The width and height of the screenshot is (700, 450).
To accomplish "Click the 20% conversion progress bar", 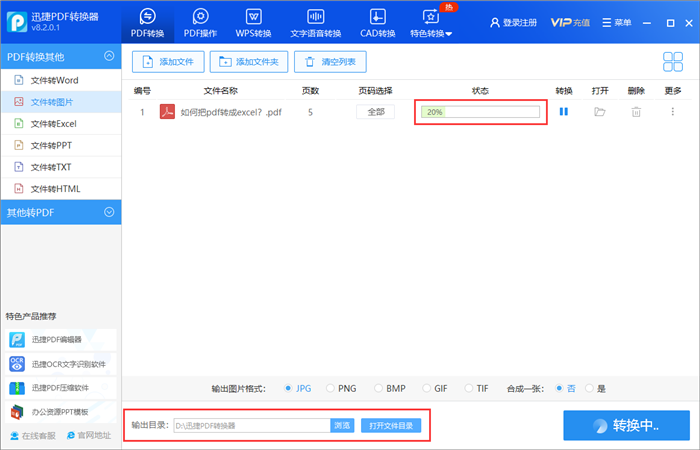I will [480, 112].
